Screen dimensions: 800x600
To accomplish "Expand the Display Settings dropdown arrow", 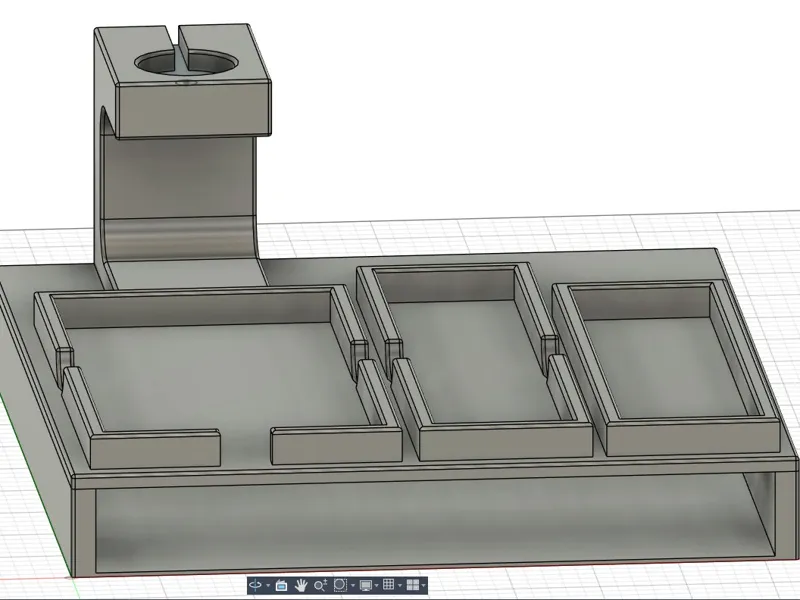I will coord(377,585).
